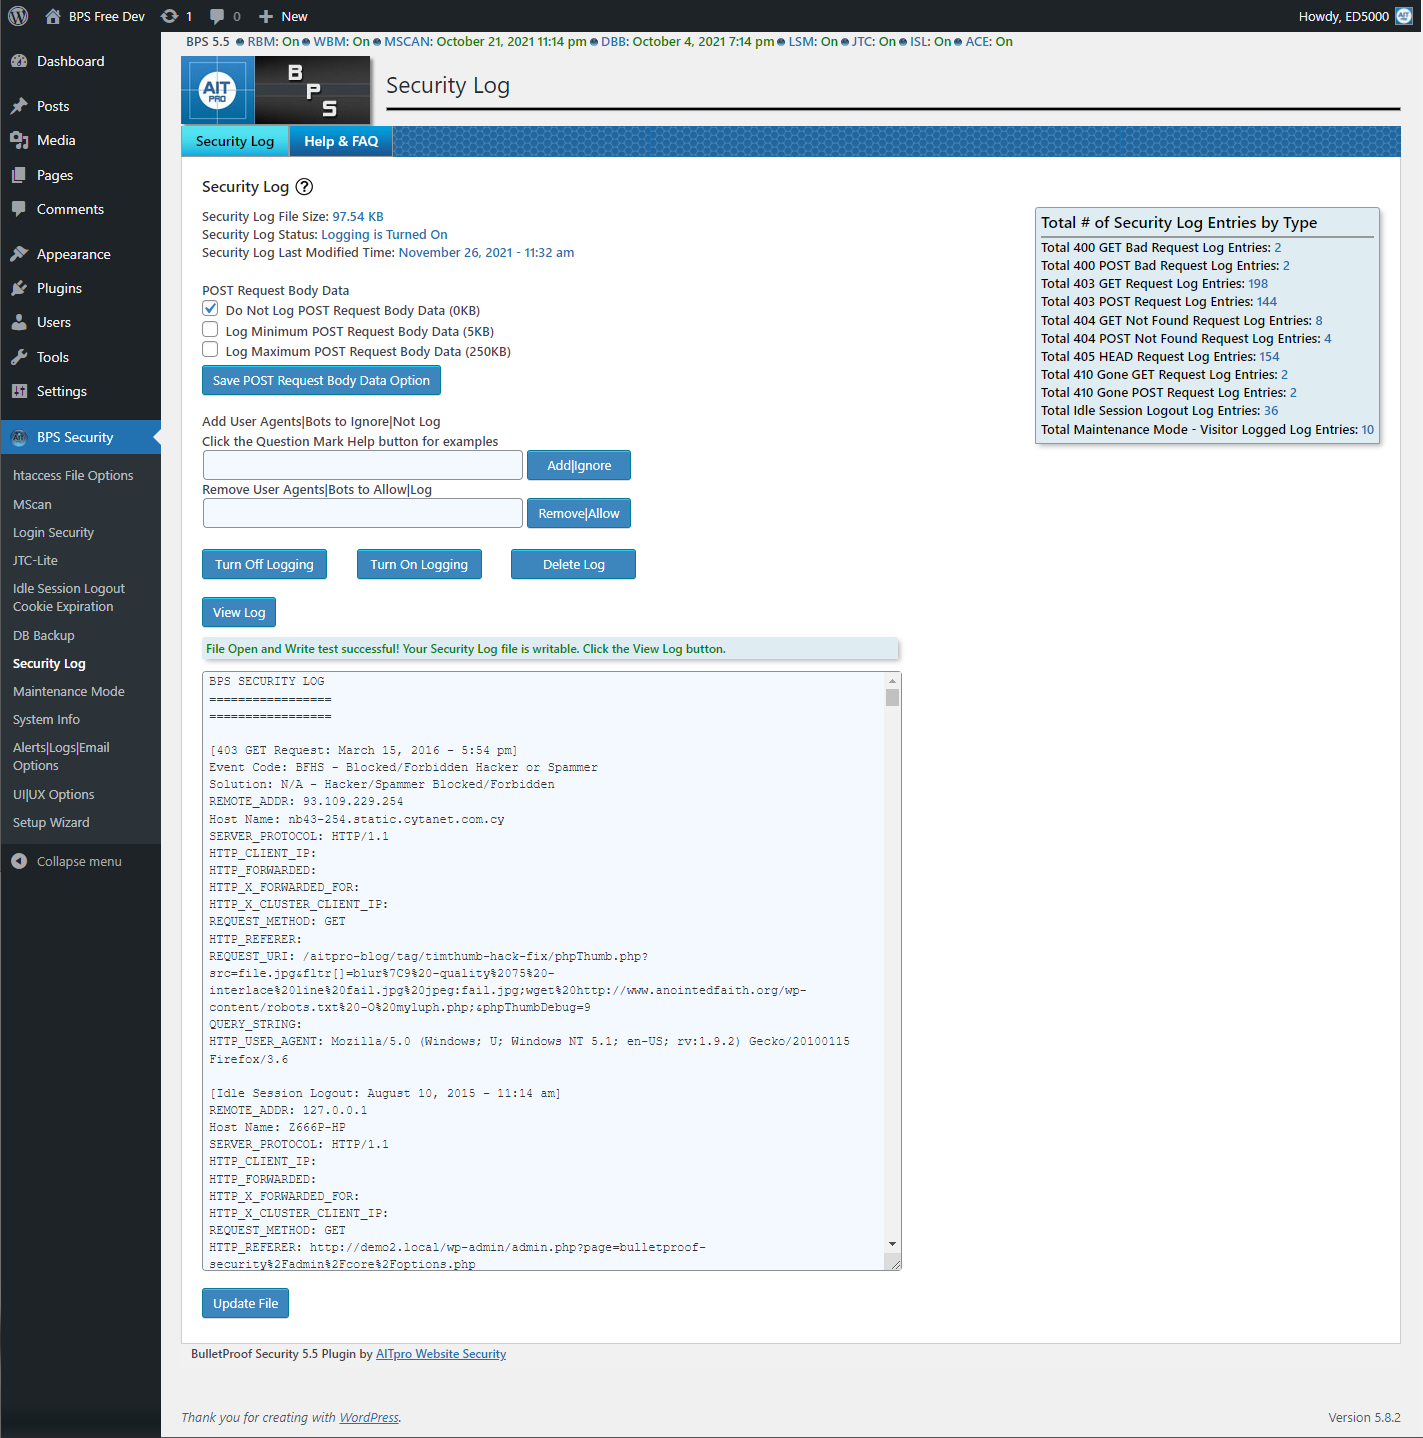
Task: Open JTC-Lite submenu item
Action: [35, 561]
